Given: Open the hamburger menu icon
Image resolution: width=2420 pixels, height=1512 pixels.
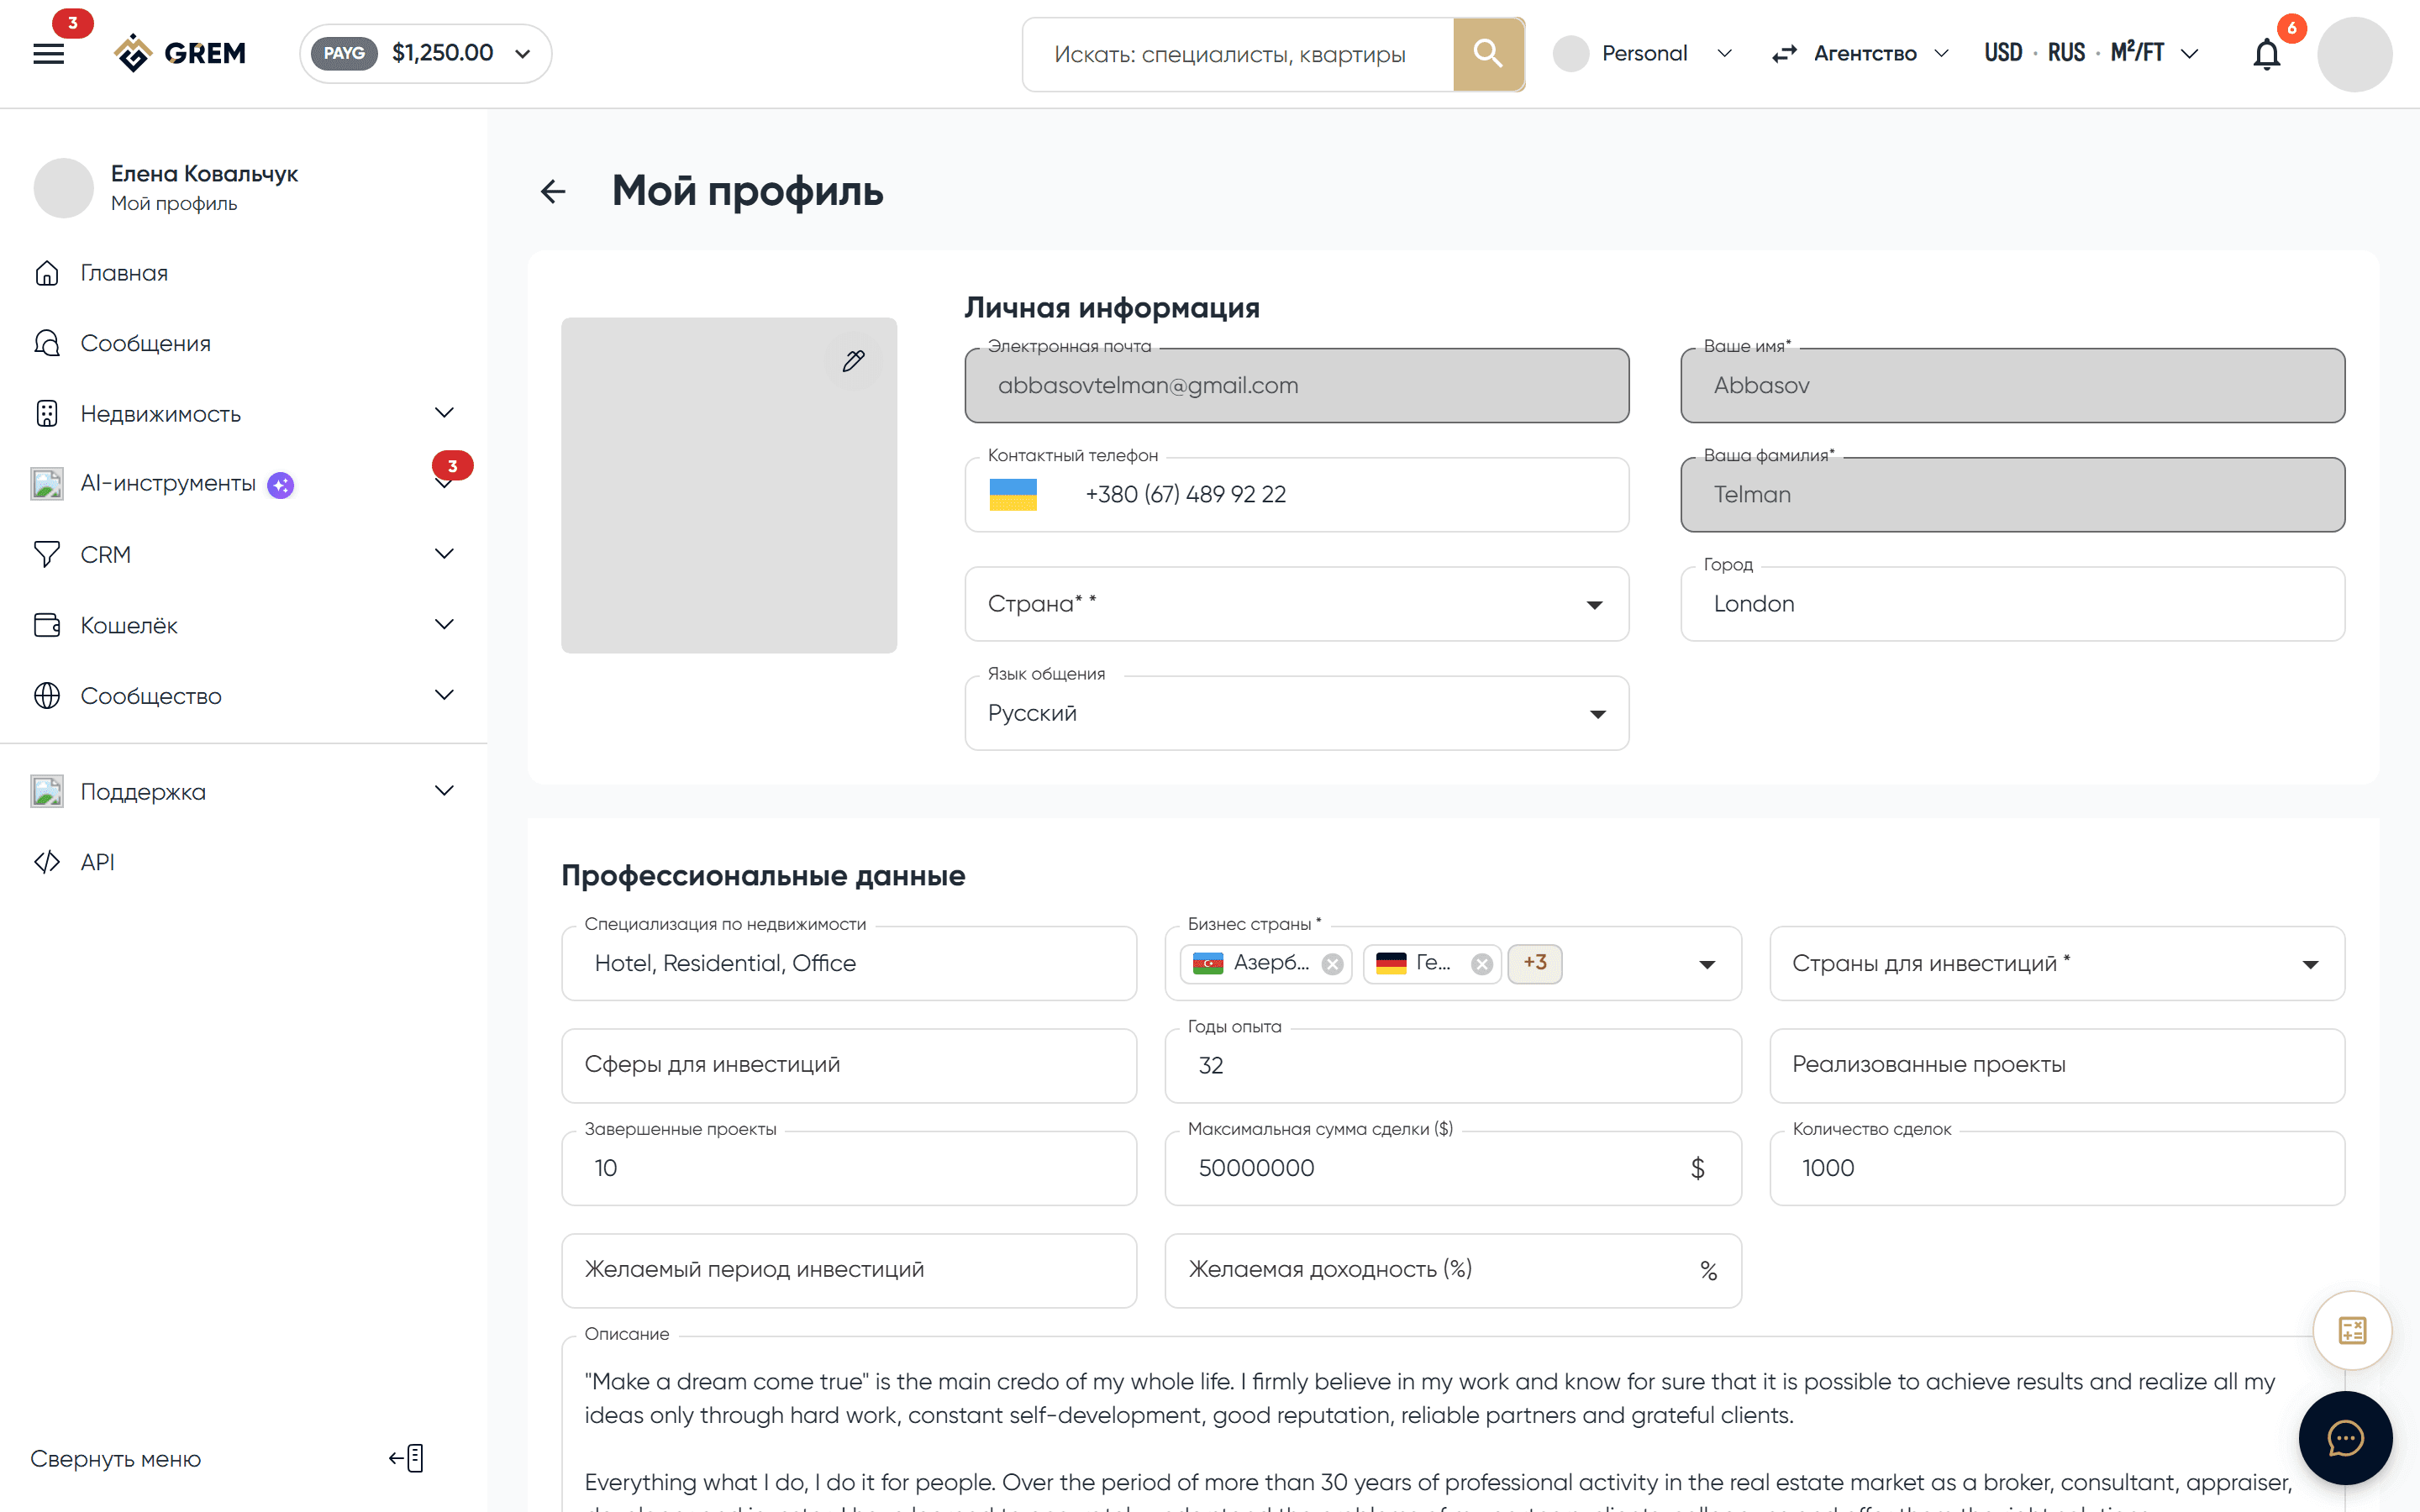Looking at the screenshot, I should click(48, 54).
